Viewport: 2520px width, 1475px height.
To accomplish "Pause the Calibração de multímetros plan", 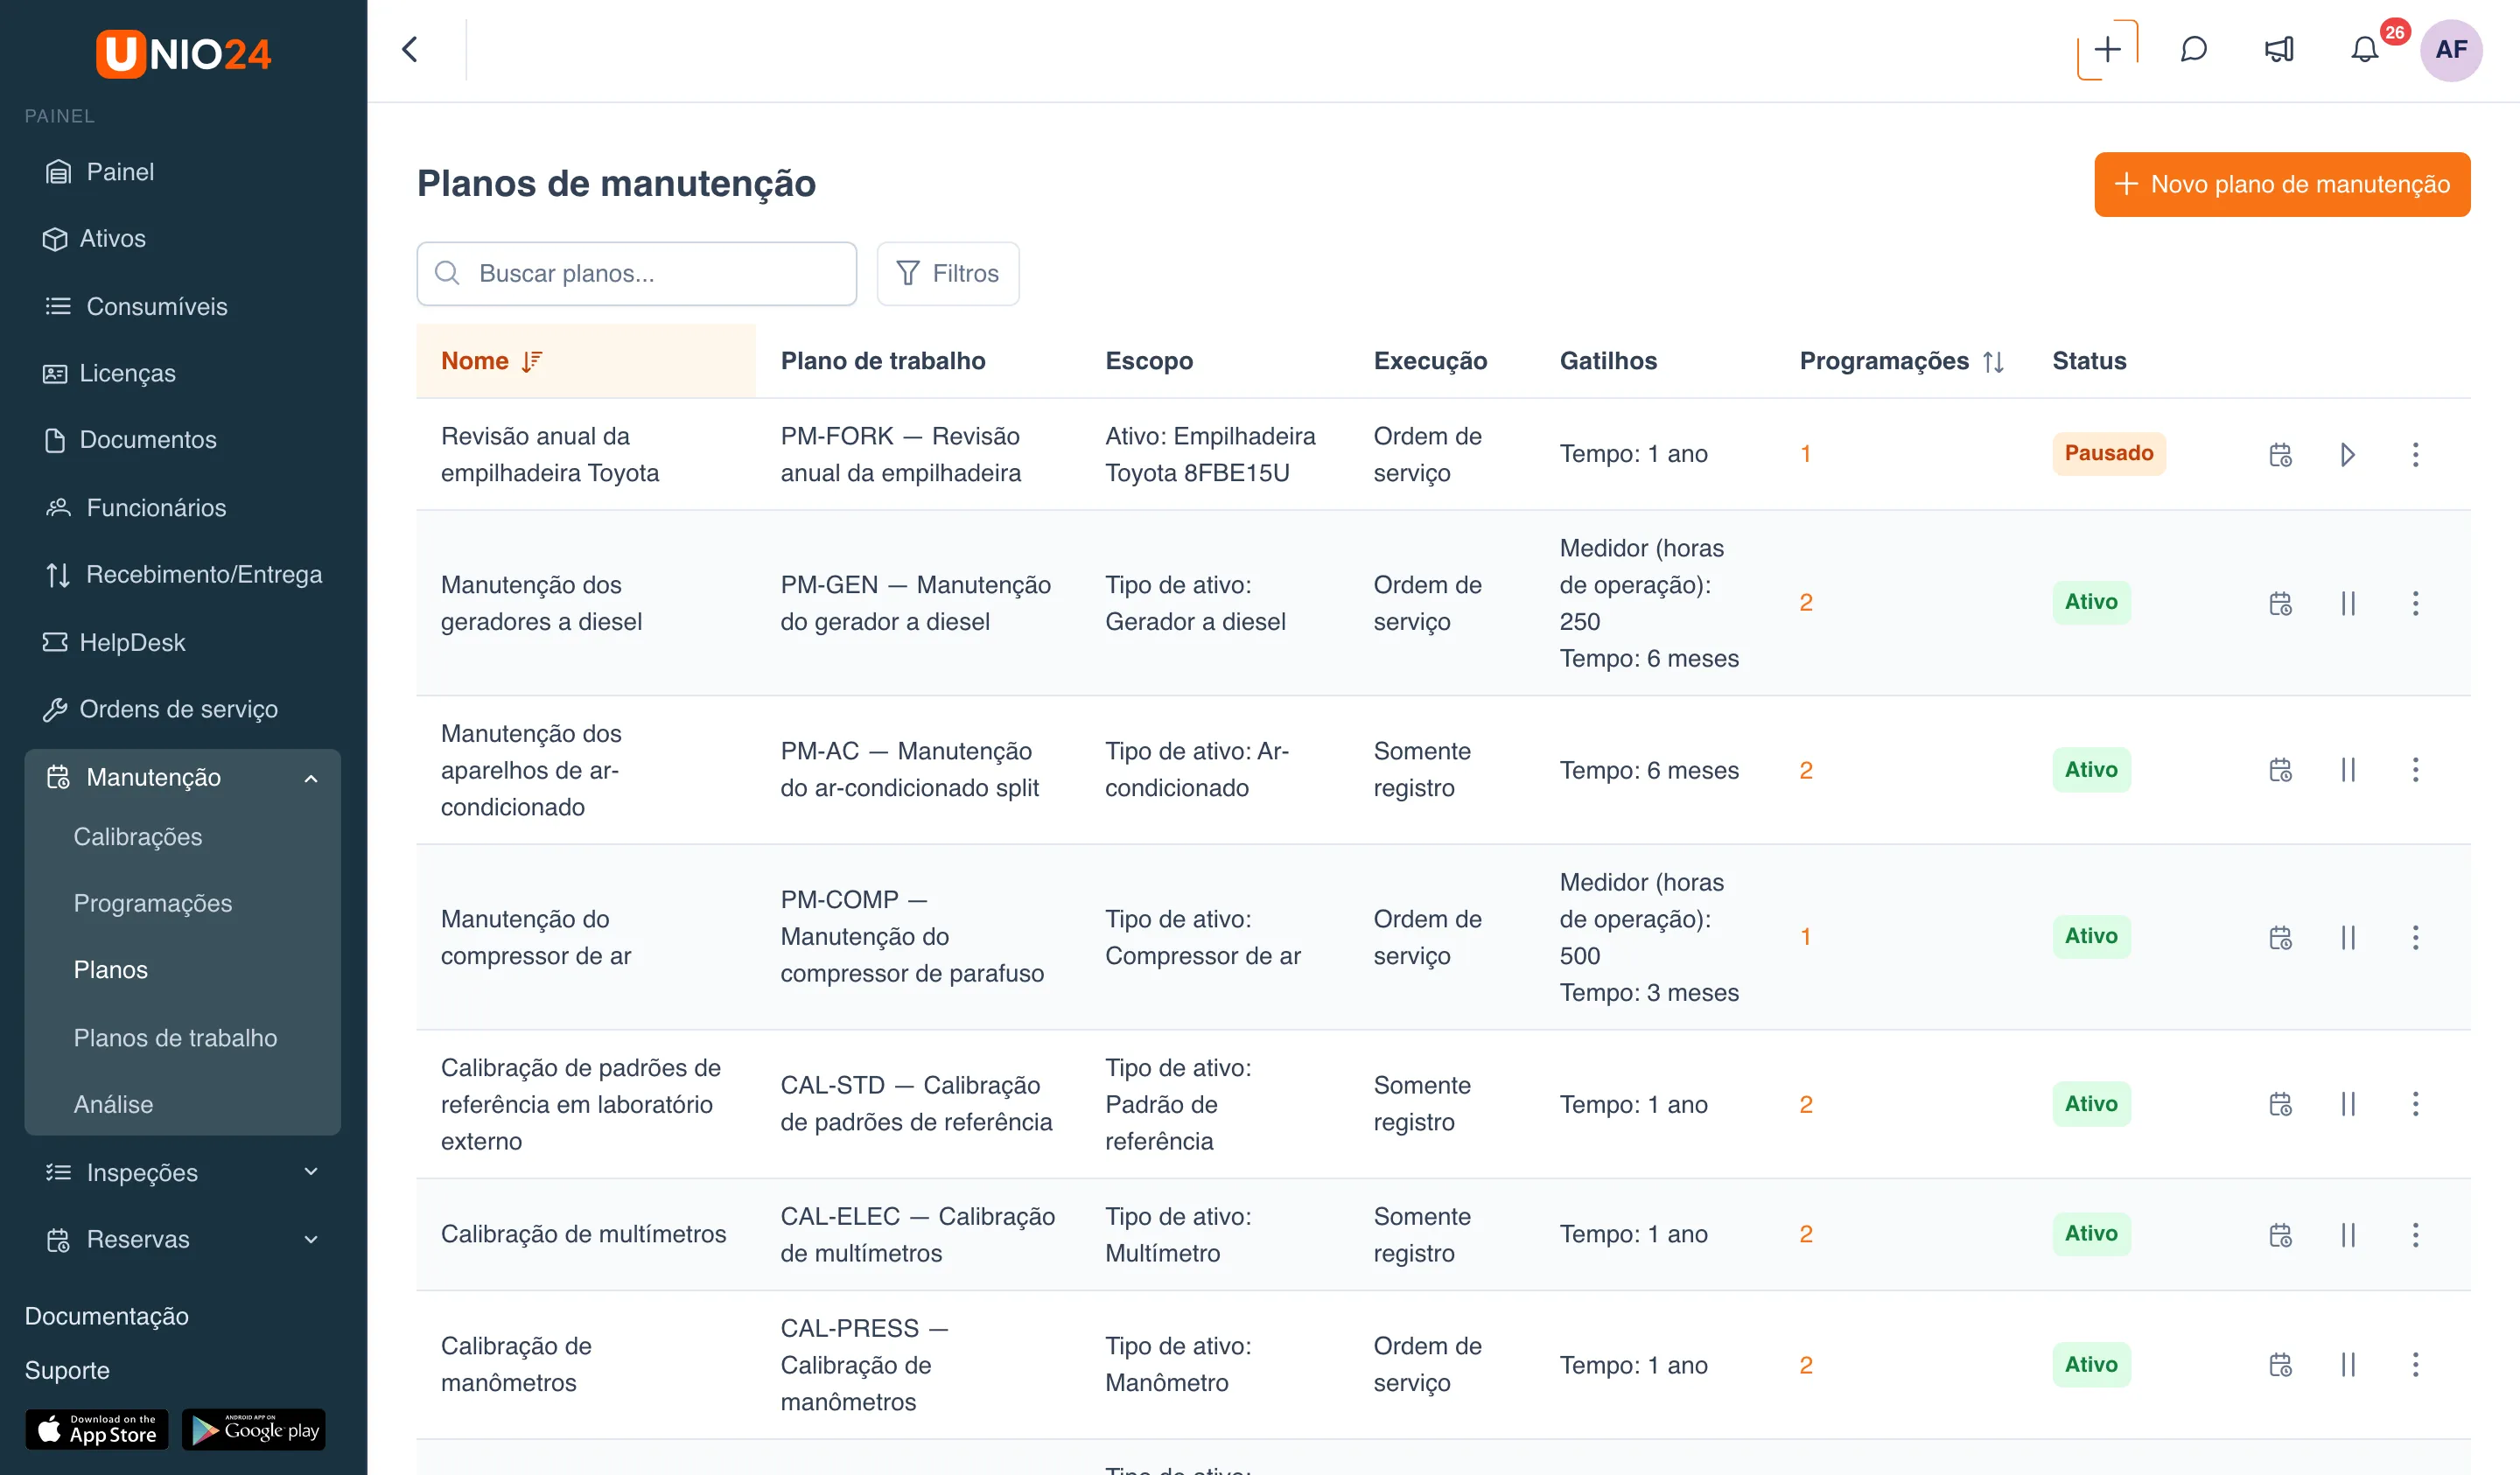I will (2347, 1235).
